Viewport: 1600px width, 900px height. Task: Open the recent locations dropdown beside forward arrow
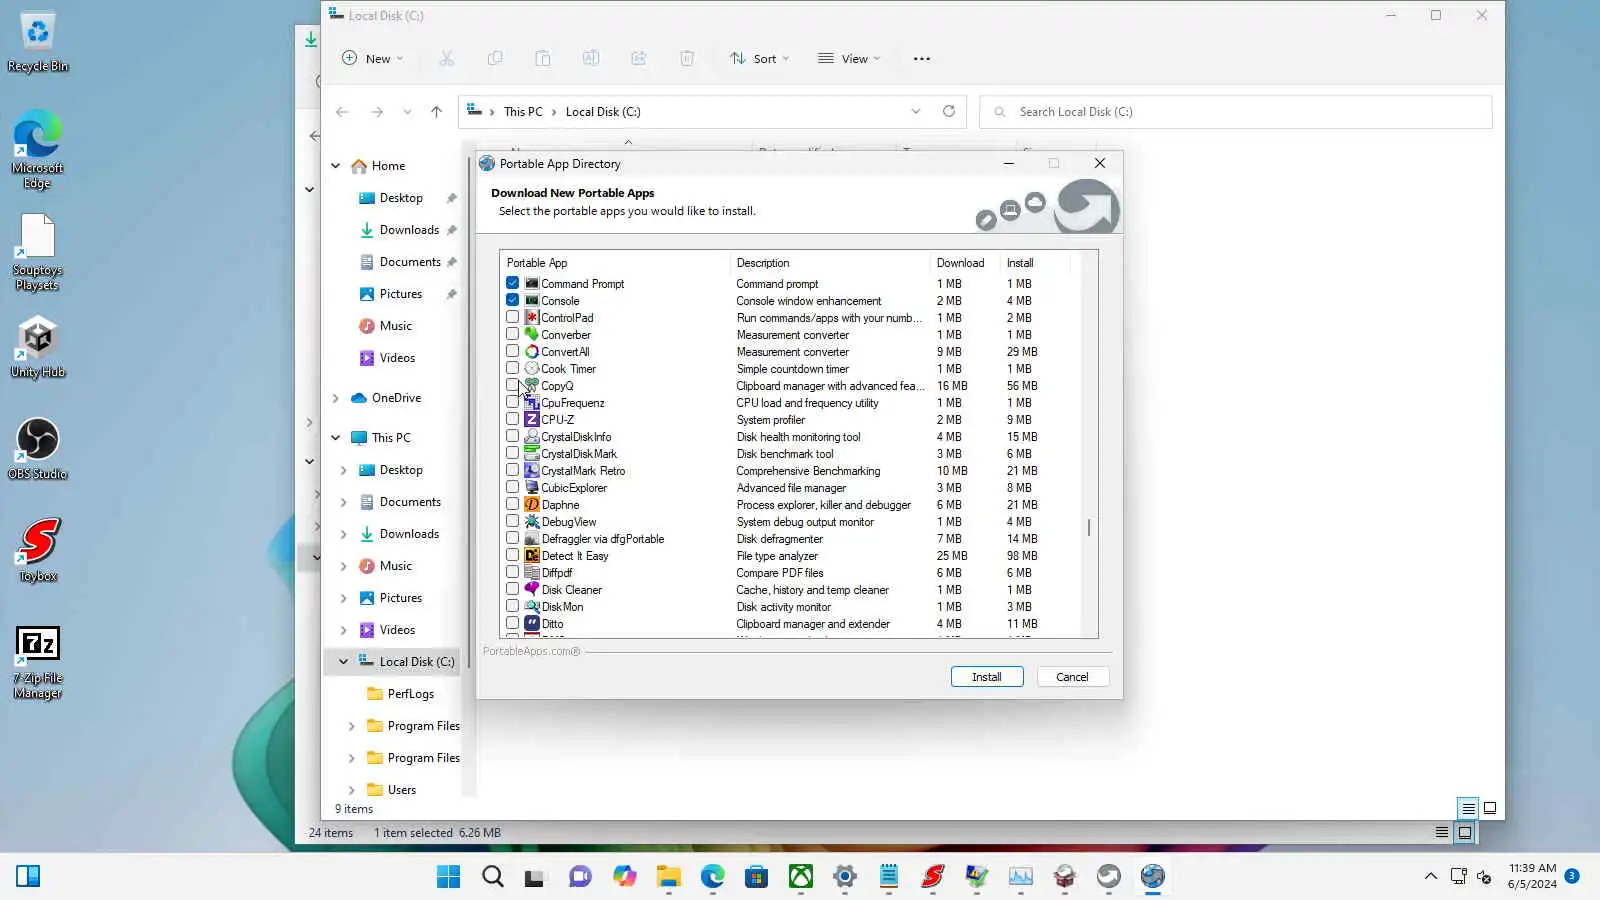(407, 112)
